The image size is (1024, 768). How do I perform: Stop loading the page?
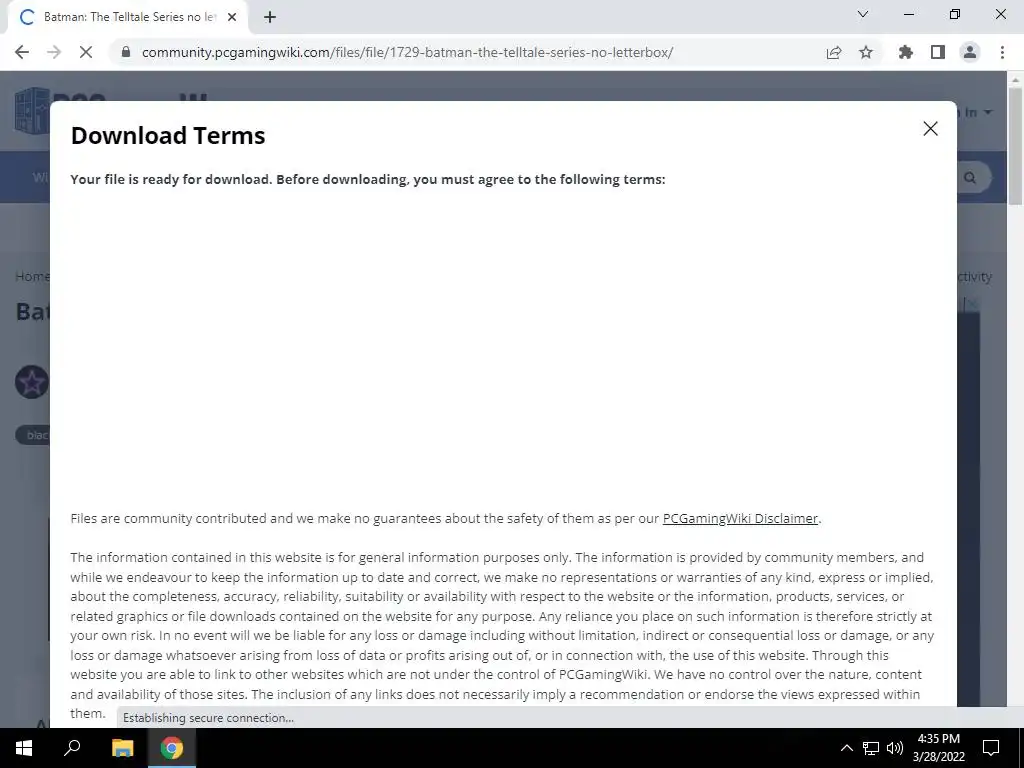86,52
